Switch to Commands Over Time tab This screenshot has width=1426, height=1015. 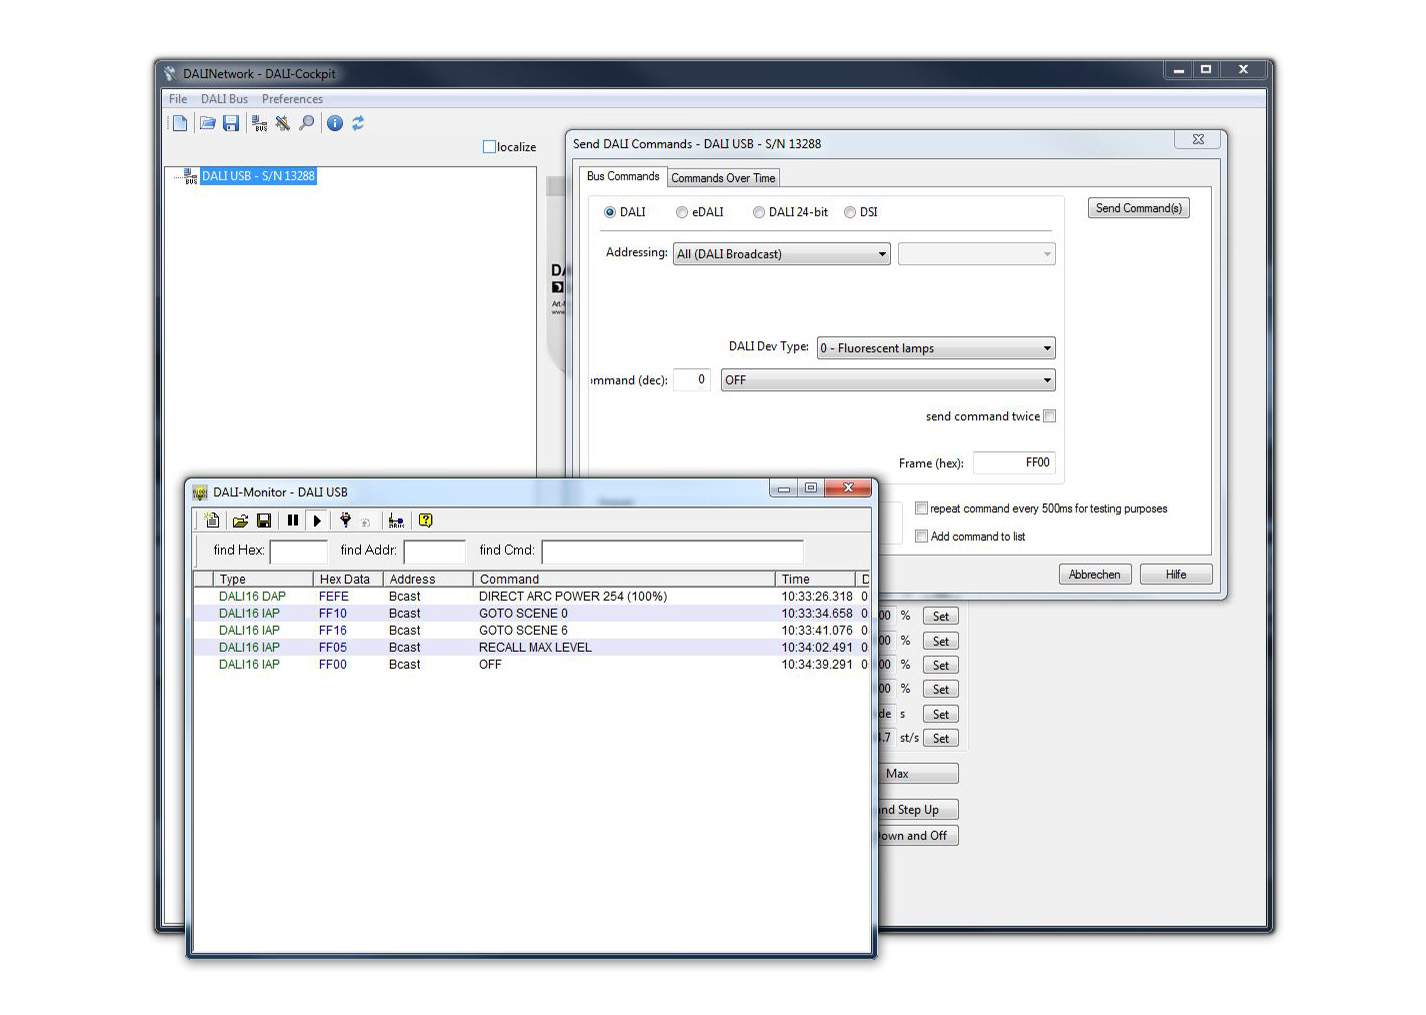(x=723, y=178)
